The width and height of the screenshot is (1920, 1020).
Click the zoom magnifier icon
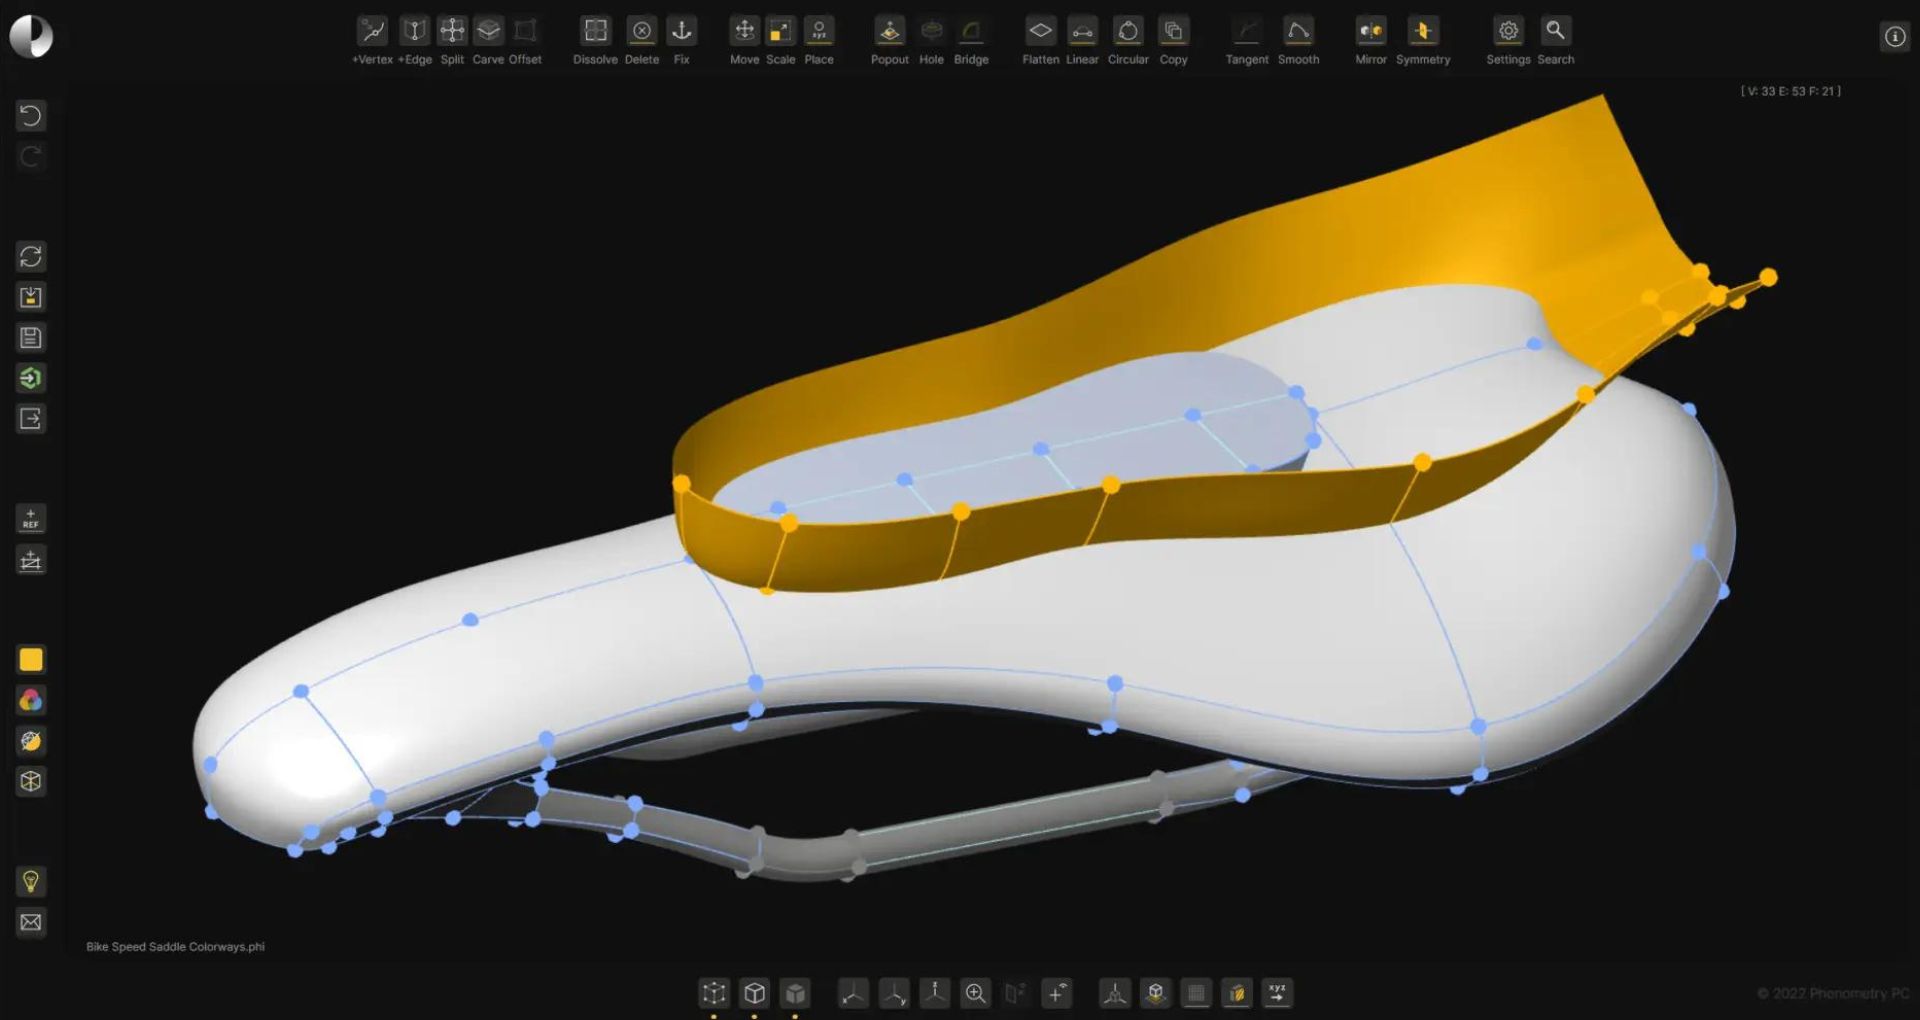click(975, 993)
